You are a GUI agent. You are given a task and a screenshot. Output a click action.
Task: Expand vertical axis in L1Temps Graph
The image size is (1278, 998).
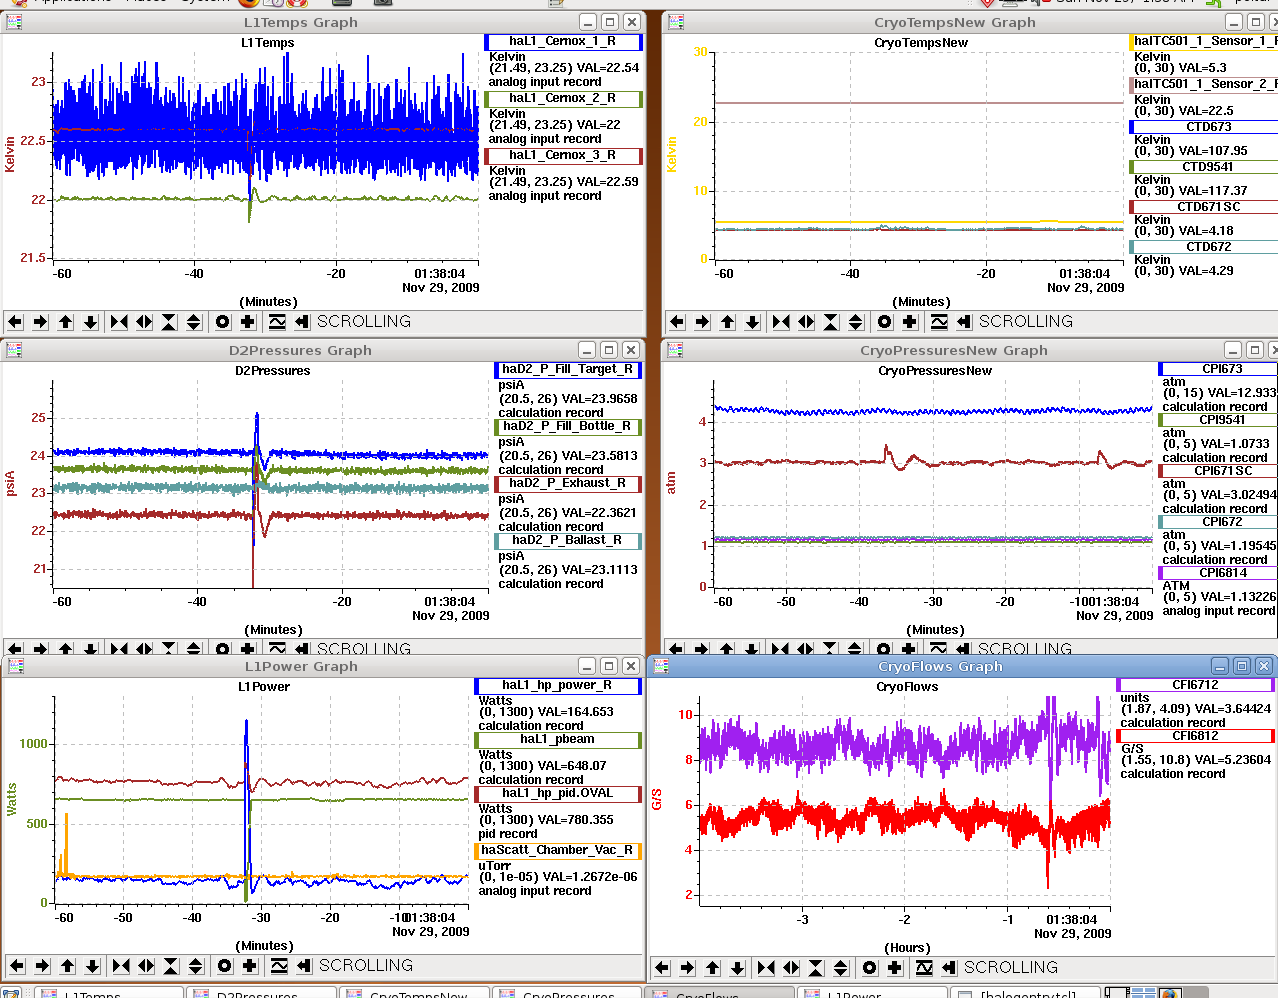click(x=194, y=322)
